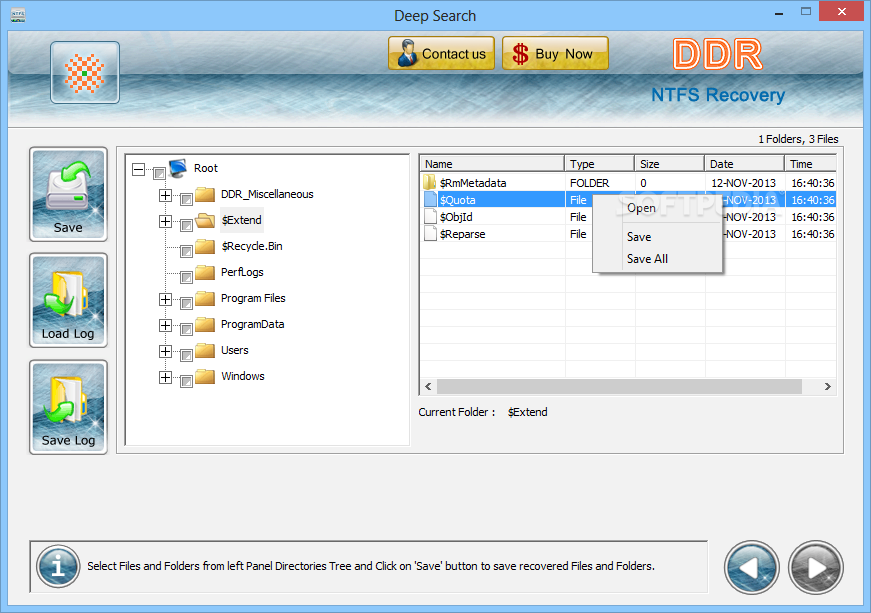Click the Save Log folder icon

[68, 407]
